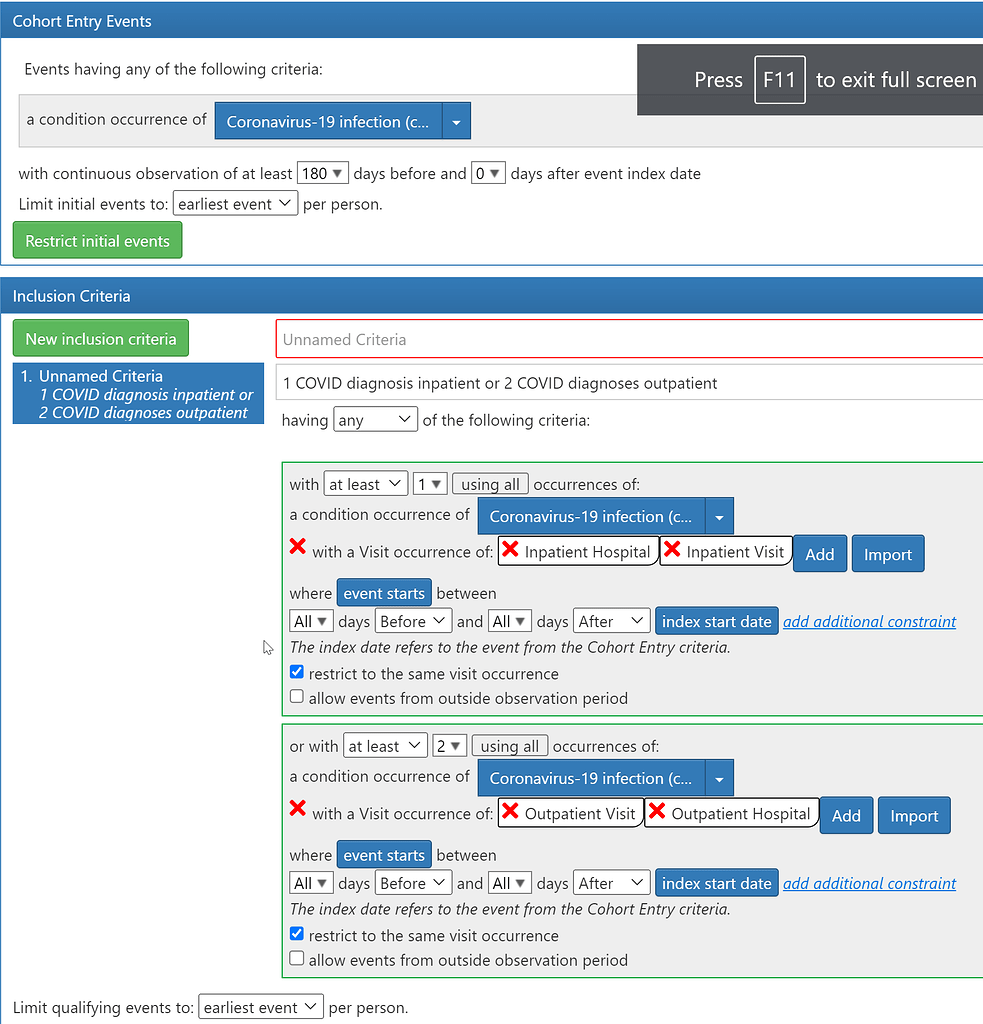This screenshot has height=1024, width=983.
Task: Select the Unnamed Criteria entry in the sidebar
Action: [x=137, y=393]
